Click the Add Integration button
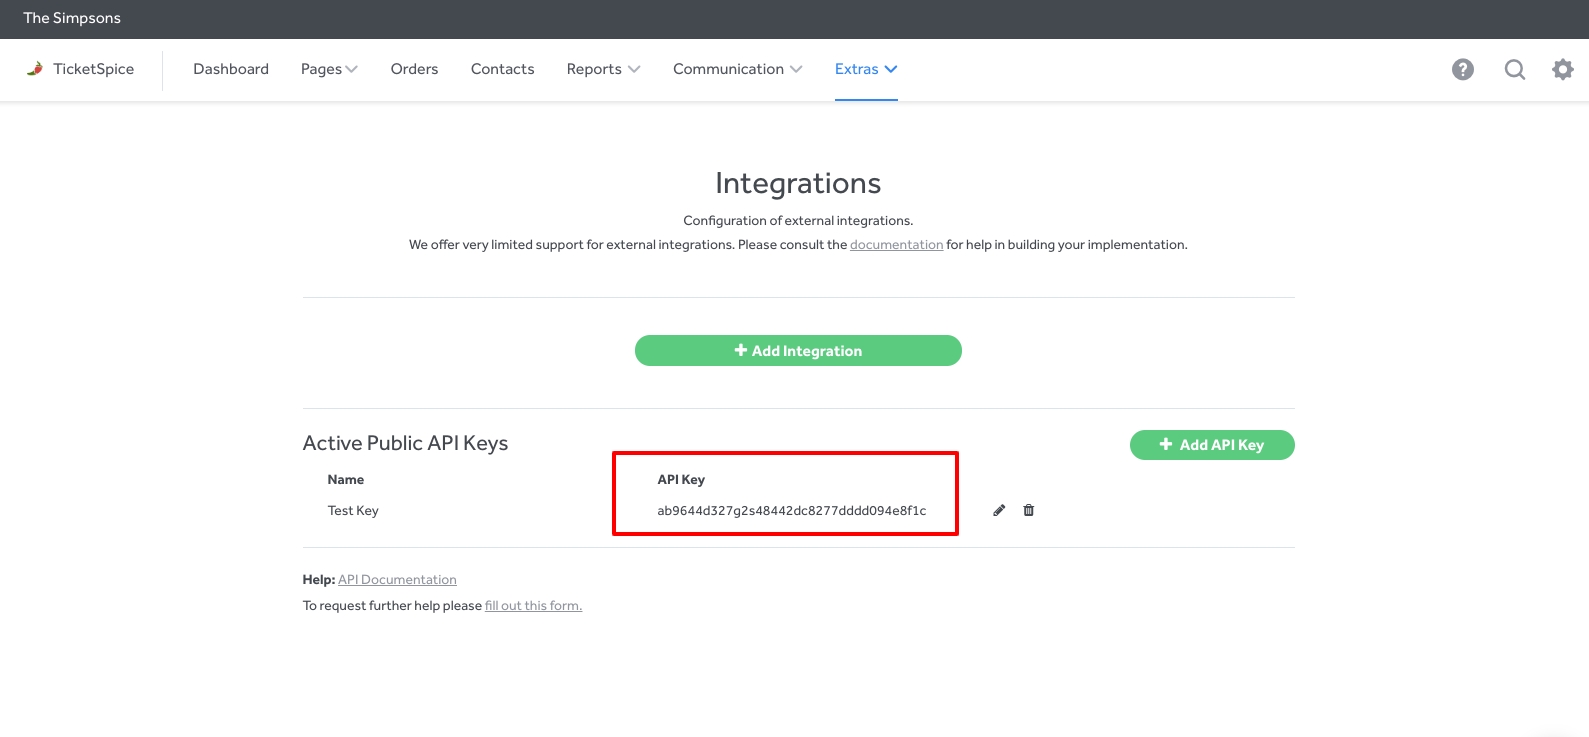 [798, 351]
